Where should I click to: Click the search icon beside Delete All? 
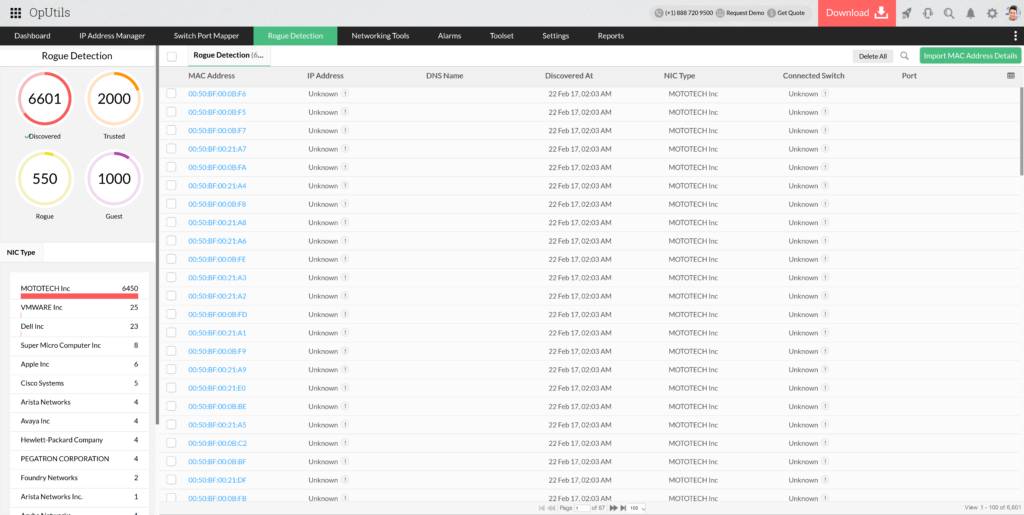[x=905, y=57]
